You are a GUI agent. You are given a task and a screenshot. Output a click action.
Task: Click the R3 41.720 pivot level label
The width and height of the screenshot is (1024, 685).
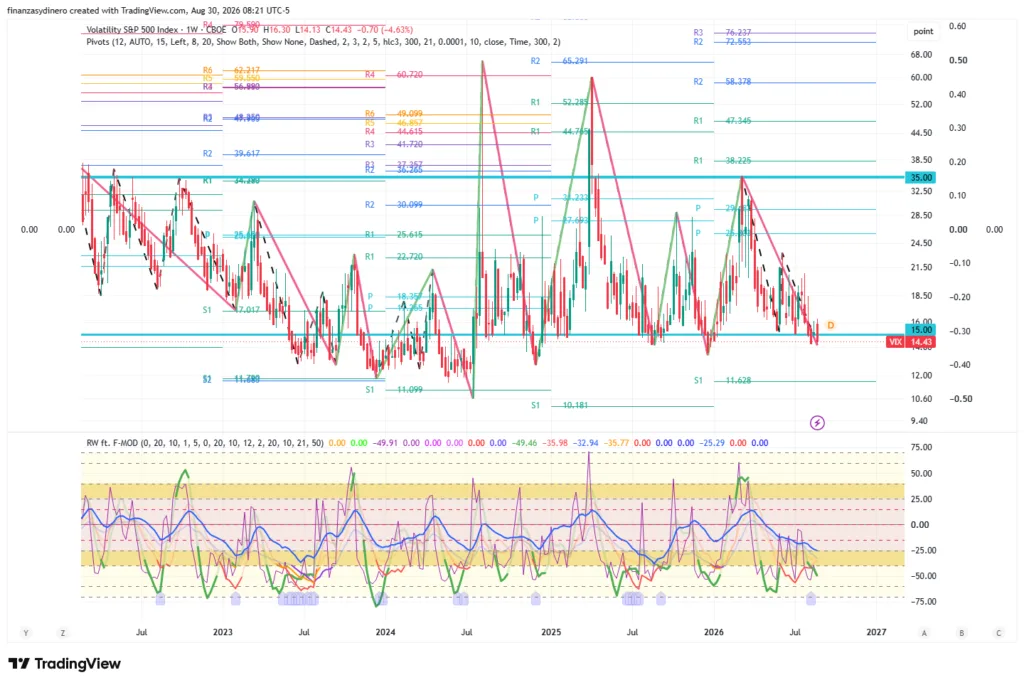394,144
